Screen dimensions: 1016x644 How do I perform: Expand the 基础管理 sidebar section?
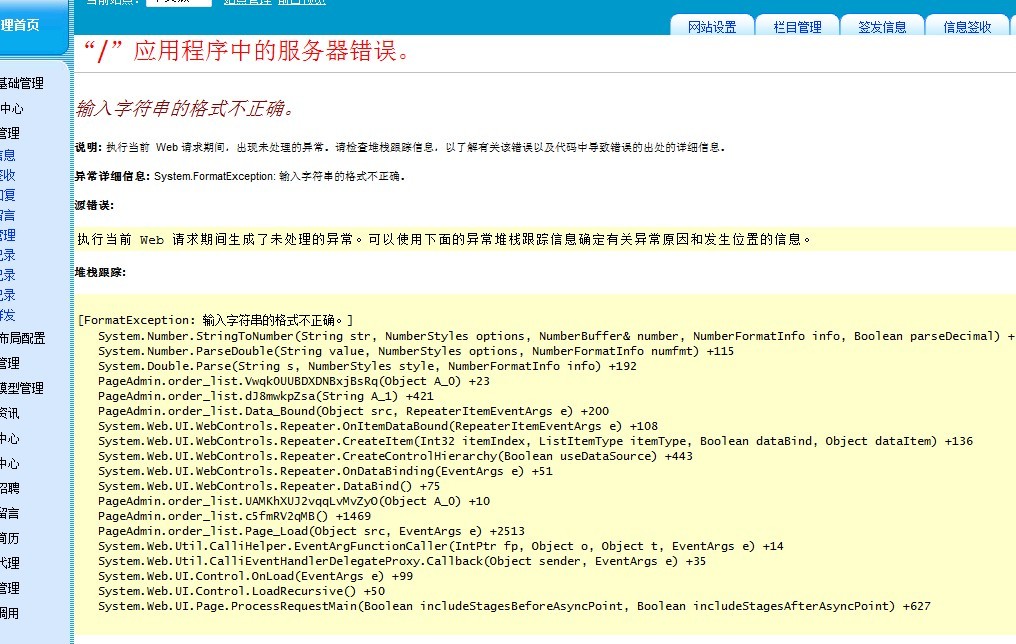click(x=22, y=84)
